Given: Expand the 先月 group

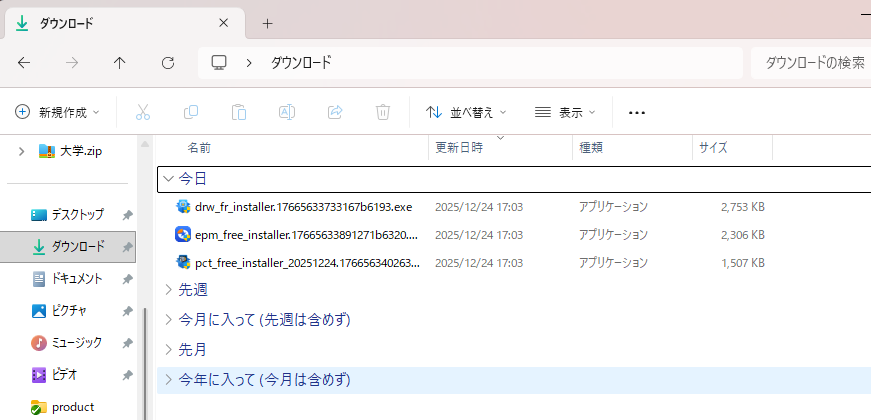Looking at the screenshot, I should pos(169,349).
